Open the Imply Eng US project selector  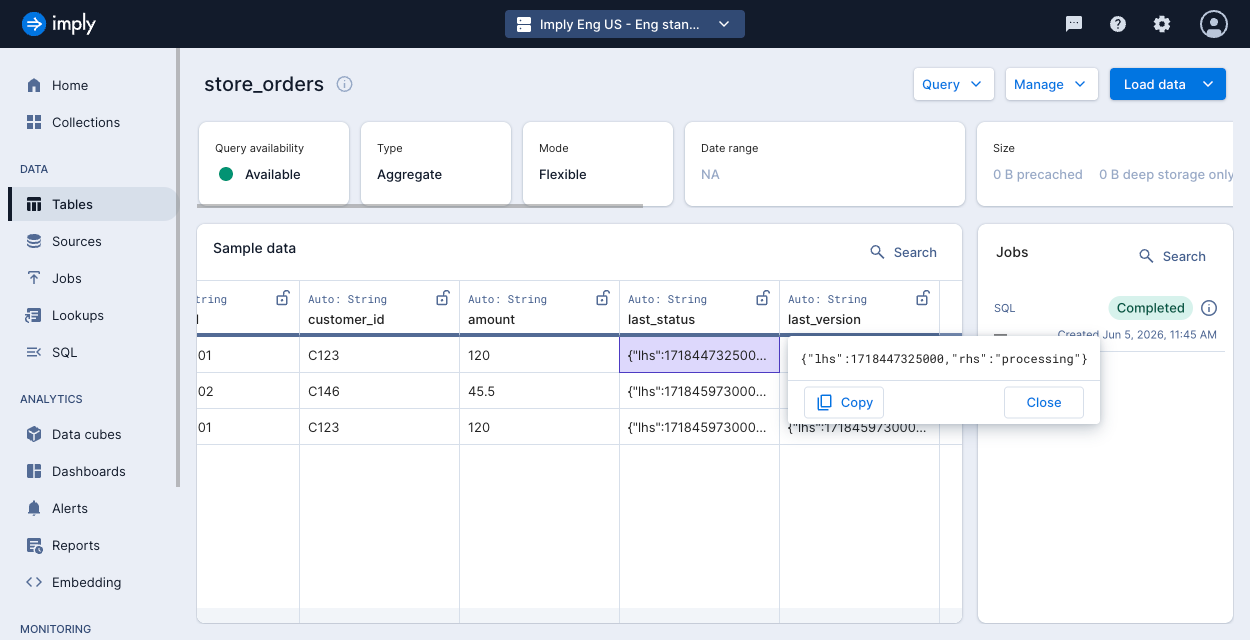coord(625,24)
